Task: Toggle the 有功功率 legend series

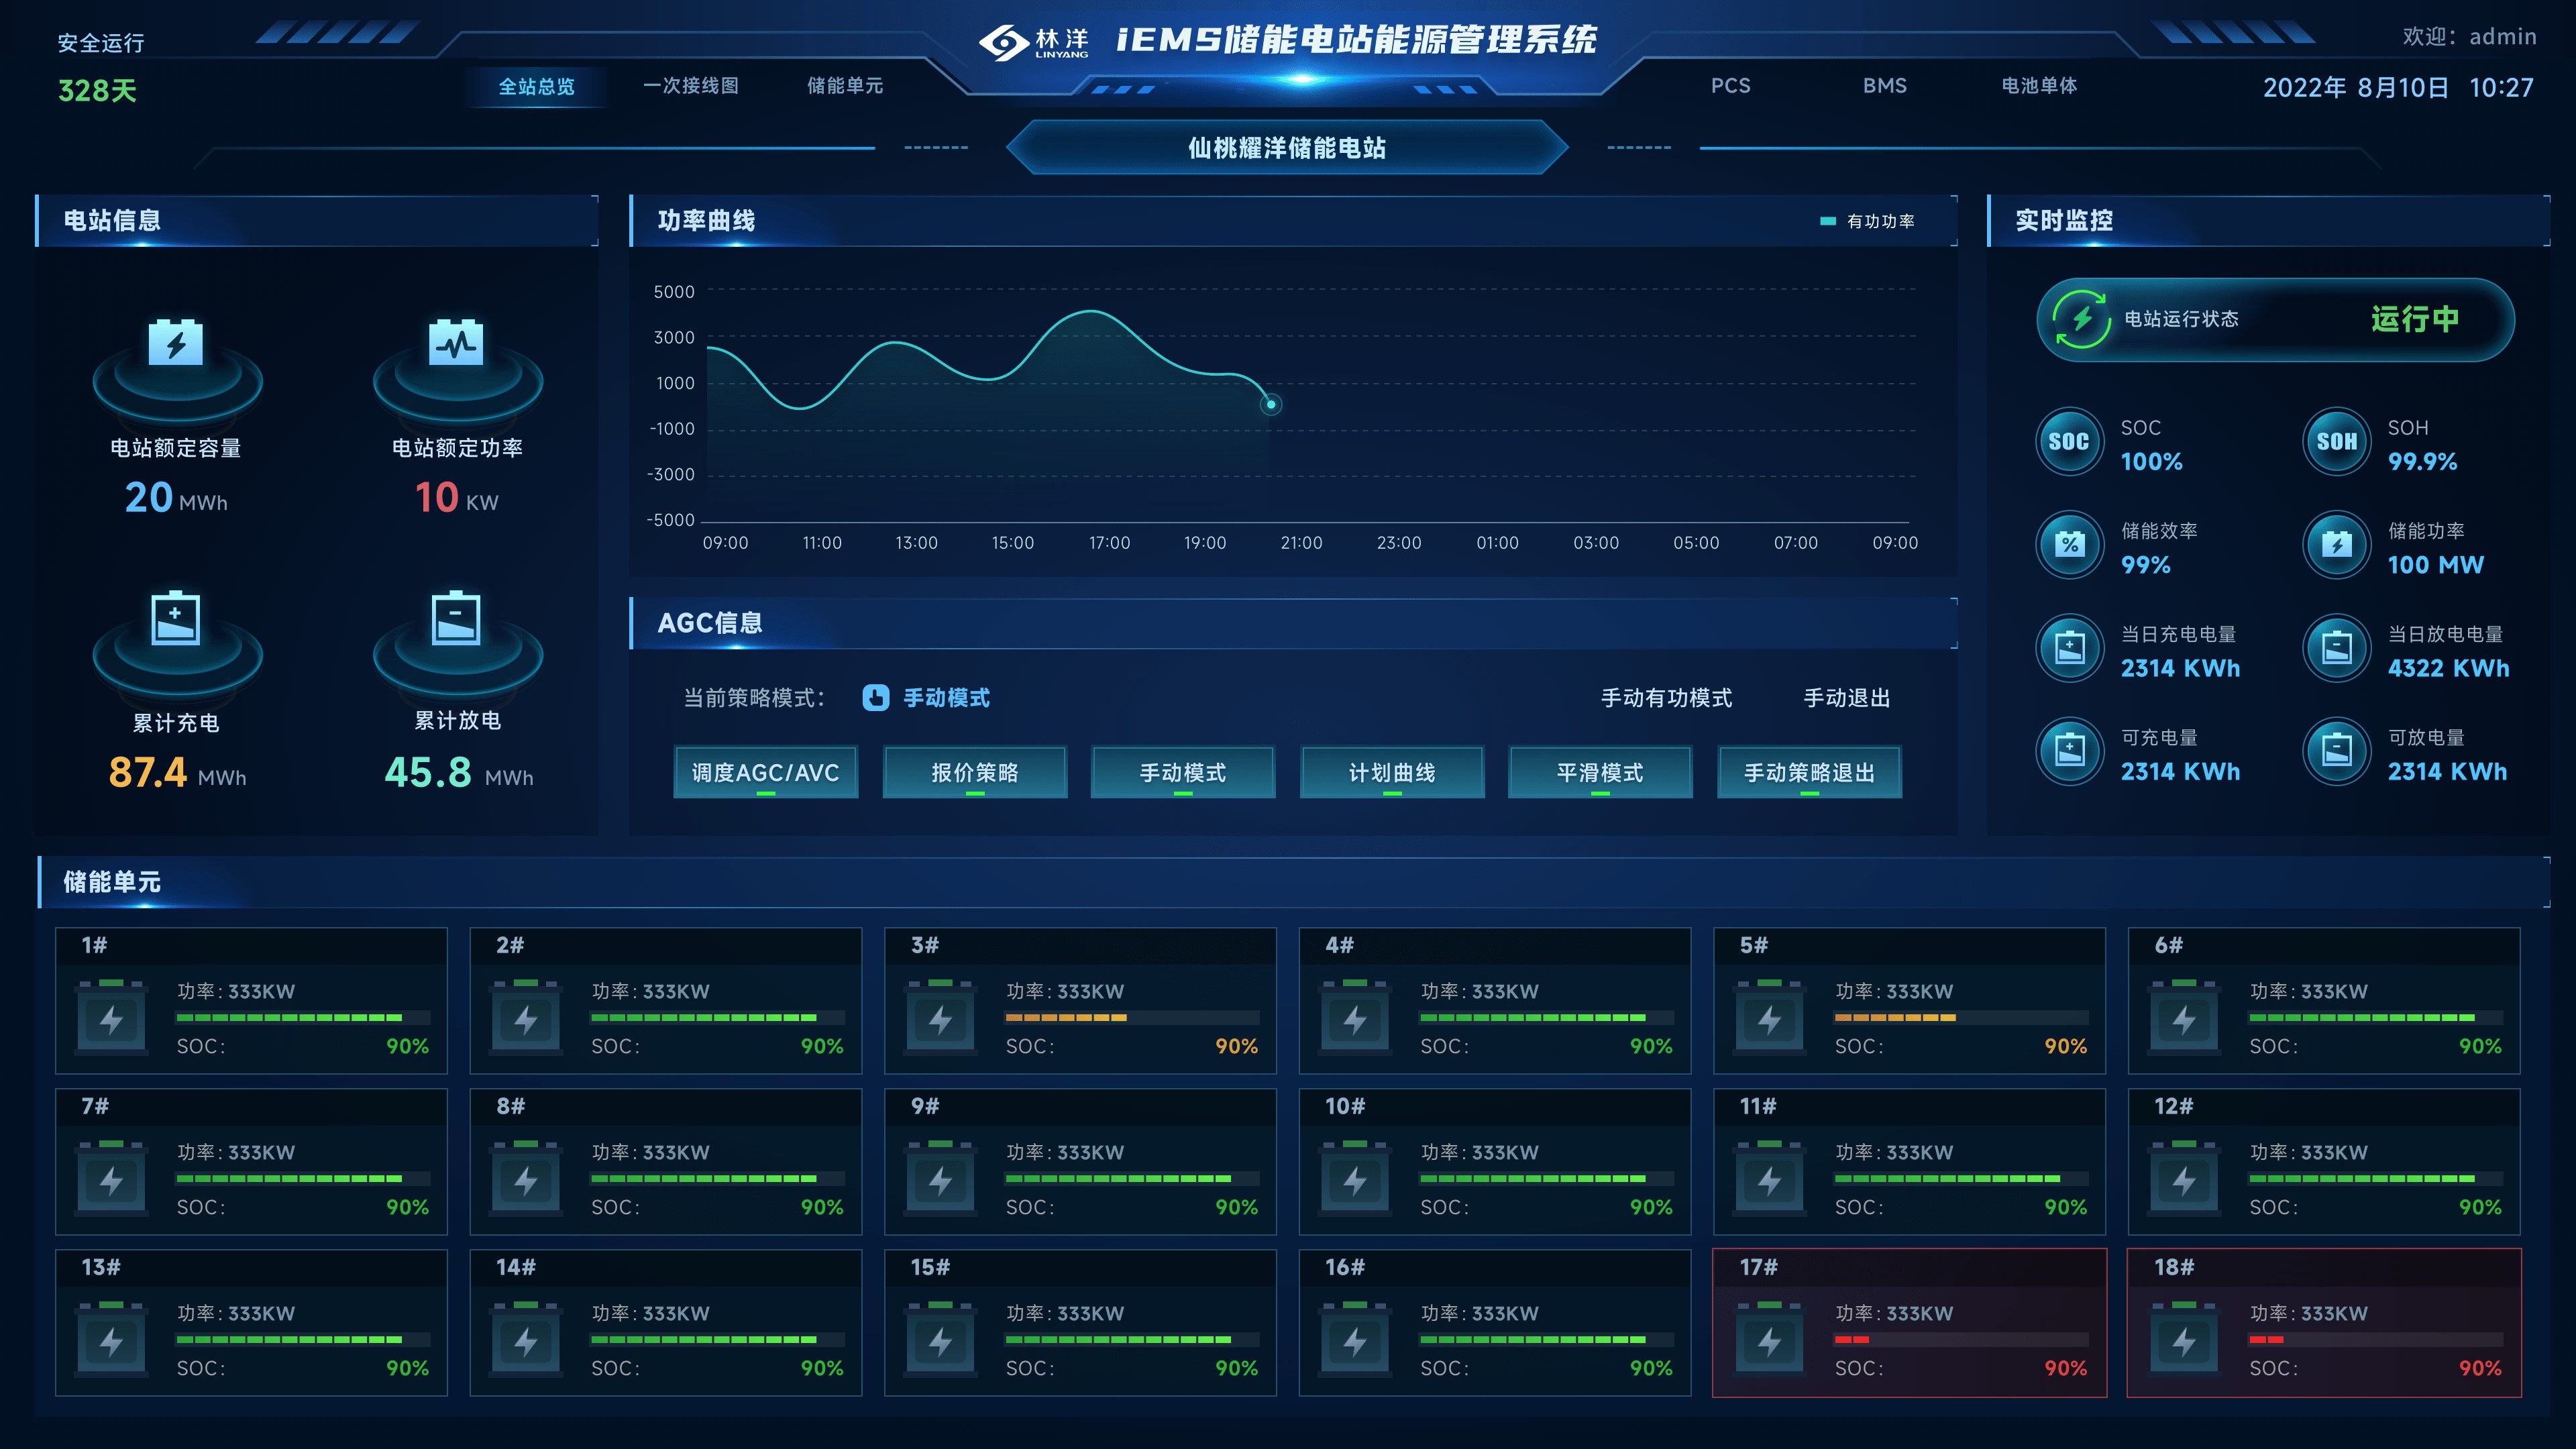Action: 1866,221
